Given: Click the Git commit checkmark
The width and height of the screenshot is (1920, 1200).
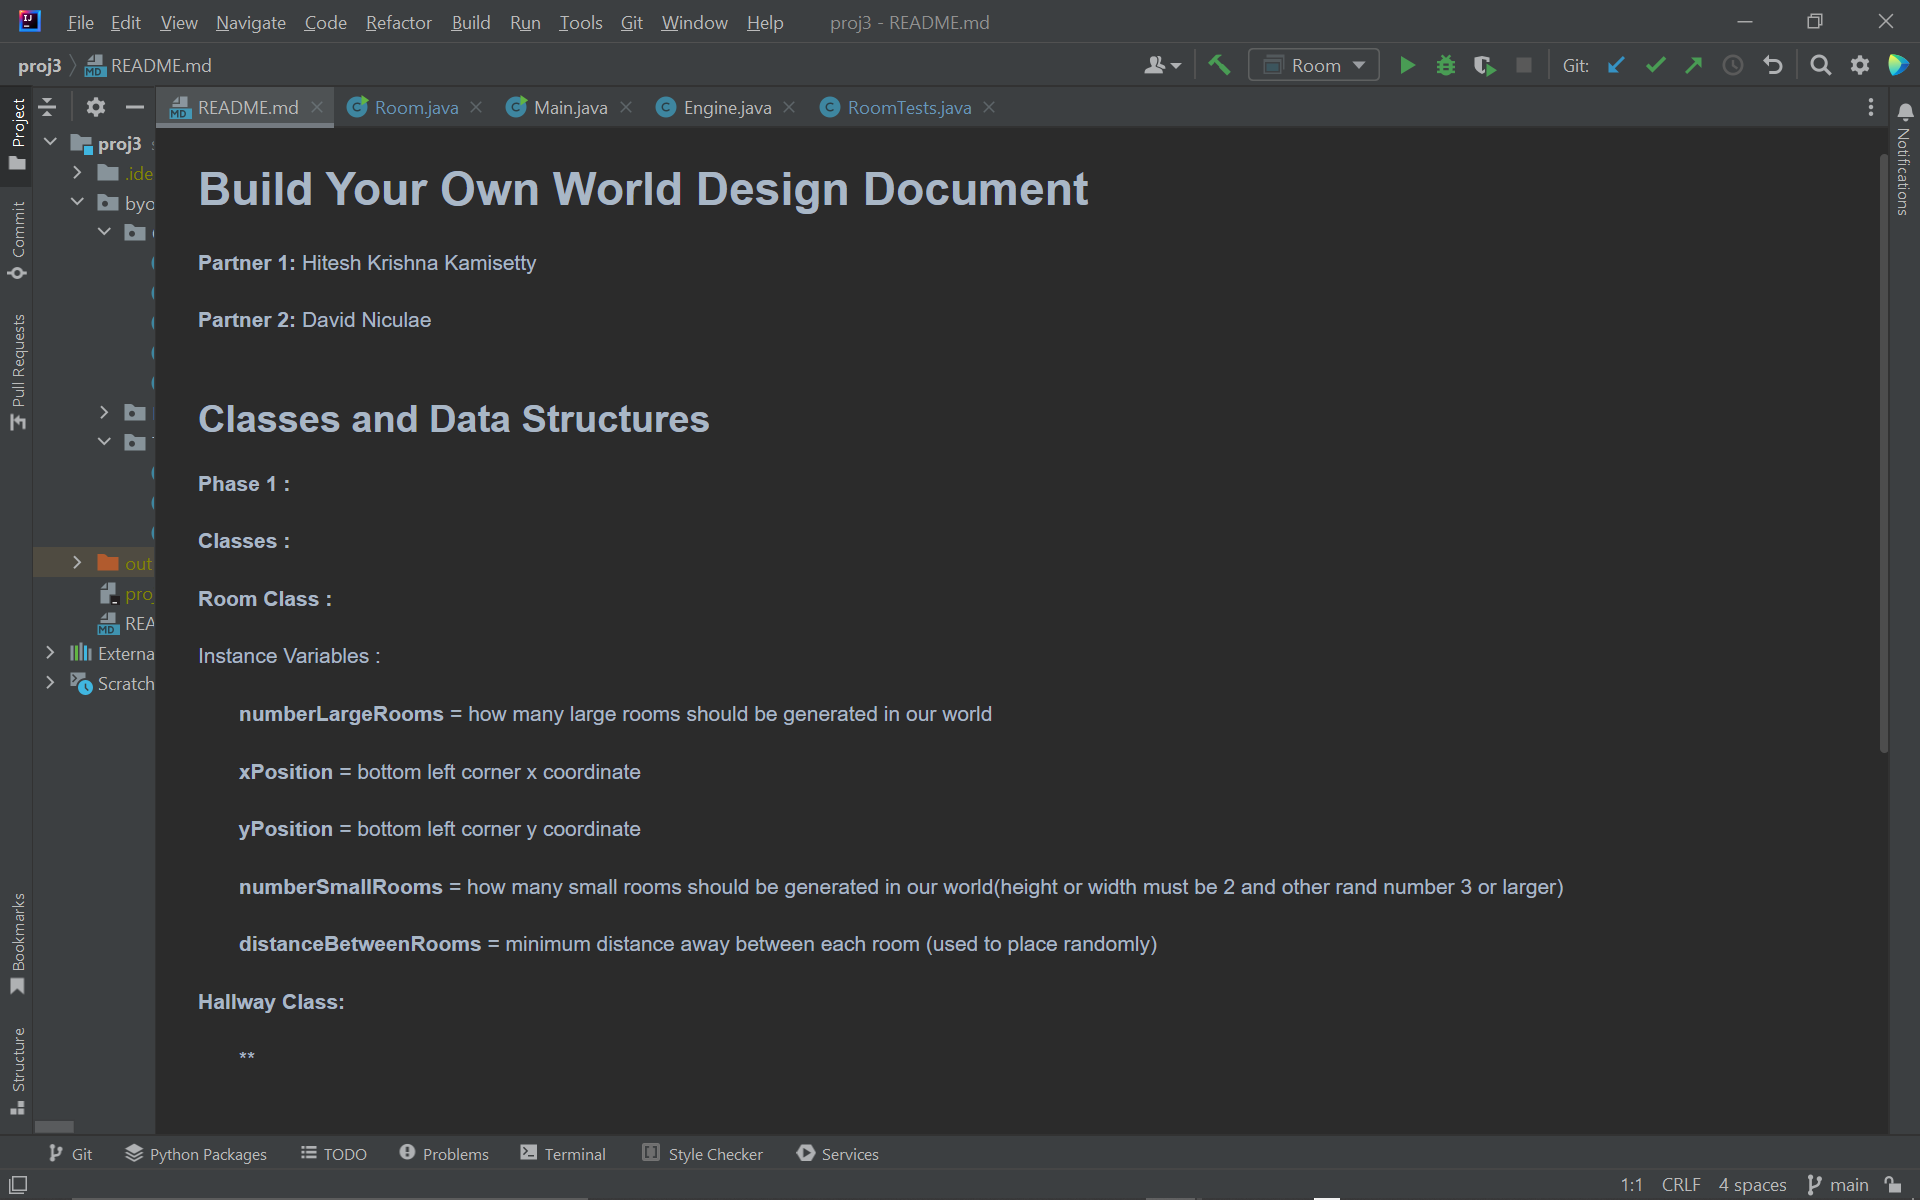Looking at the screenshot, I should point(1655,66).
